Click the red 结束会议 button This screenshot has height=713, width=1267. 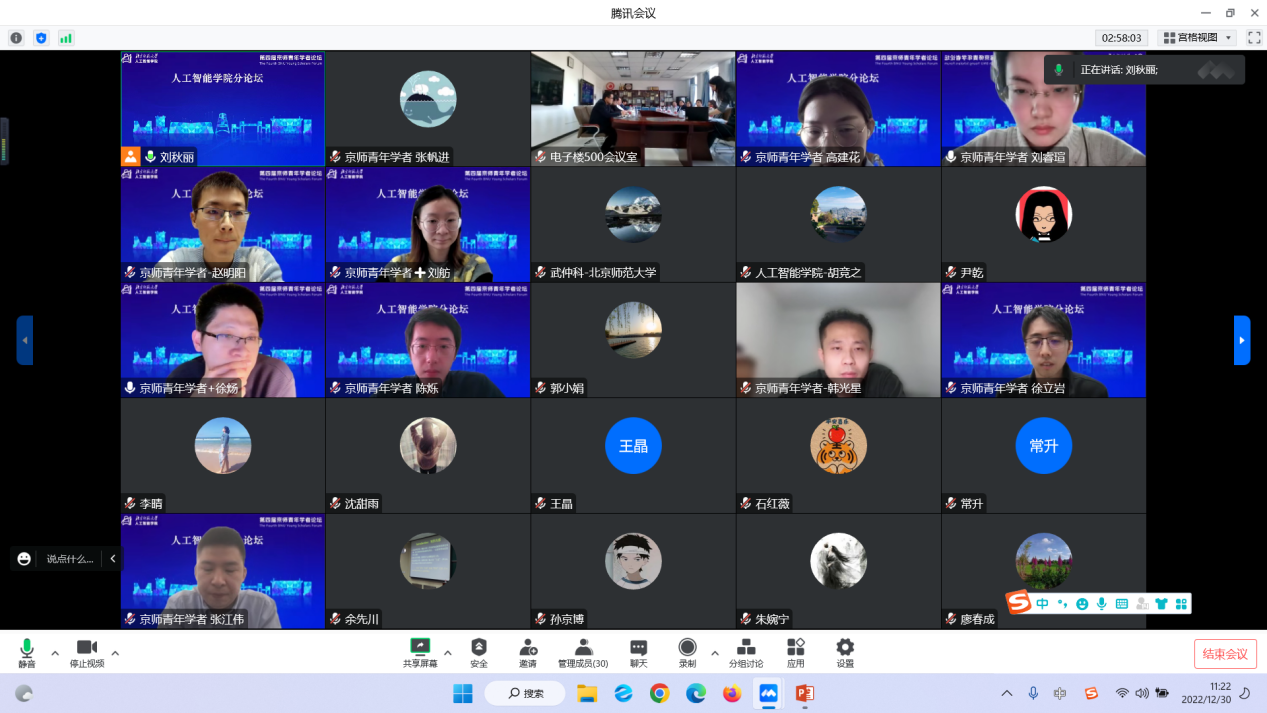pos(1225,654)
